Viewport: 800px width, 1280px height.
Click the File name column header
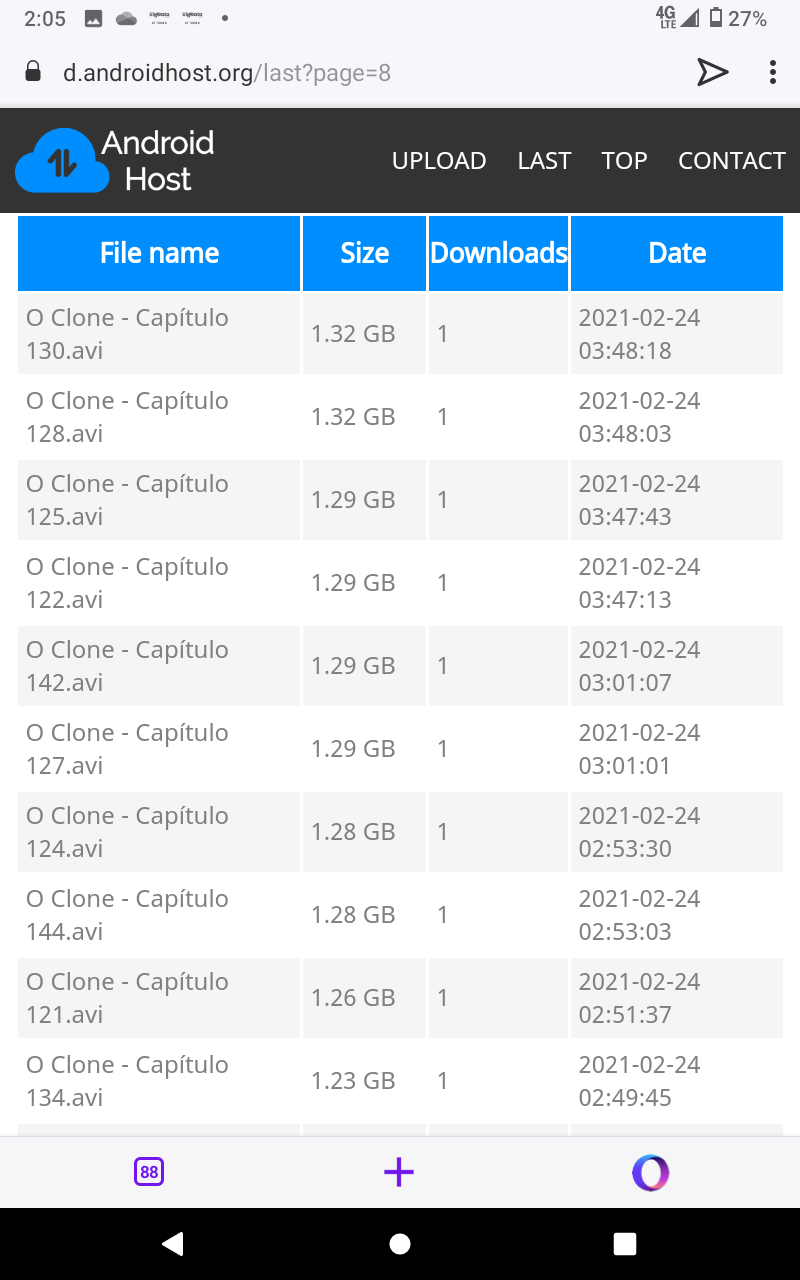pos(159,253)
